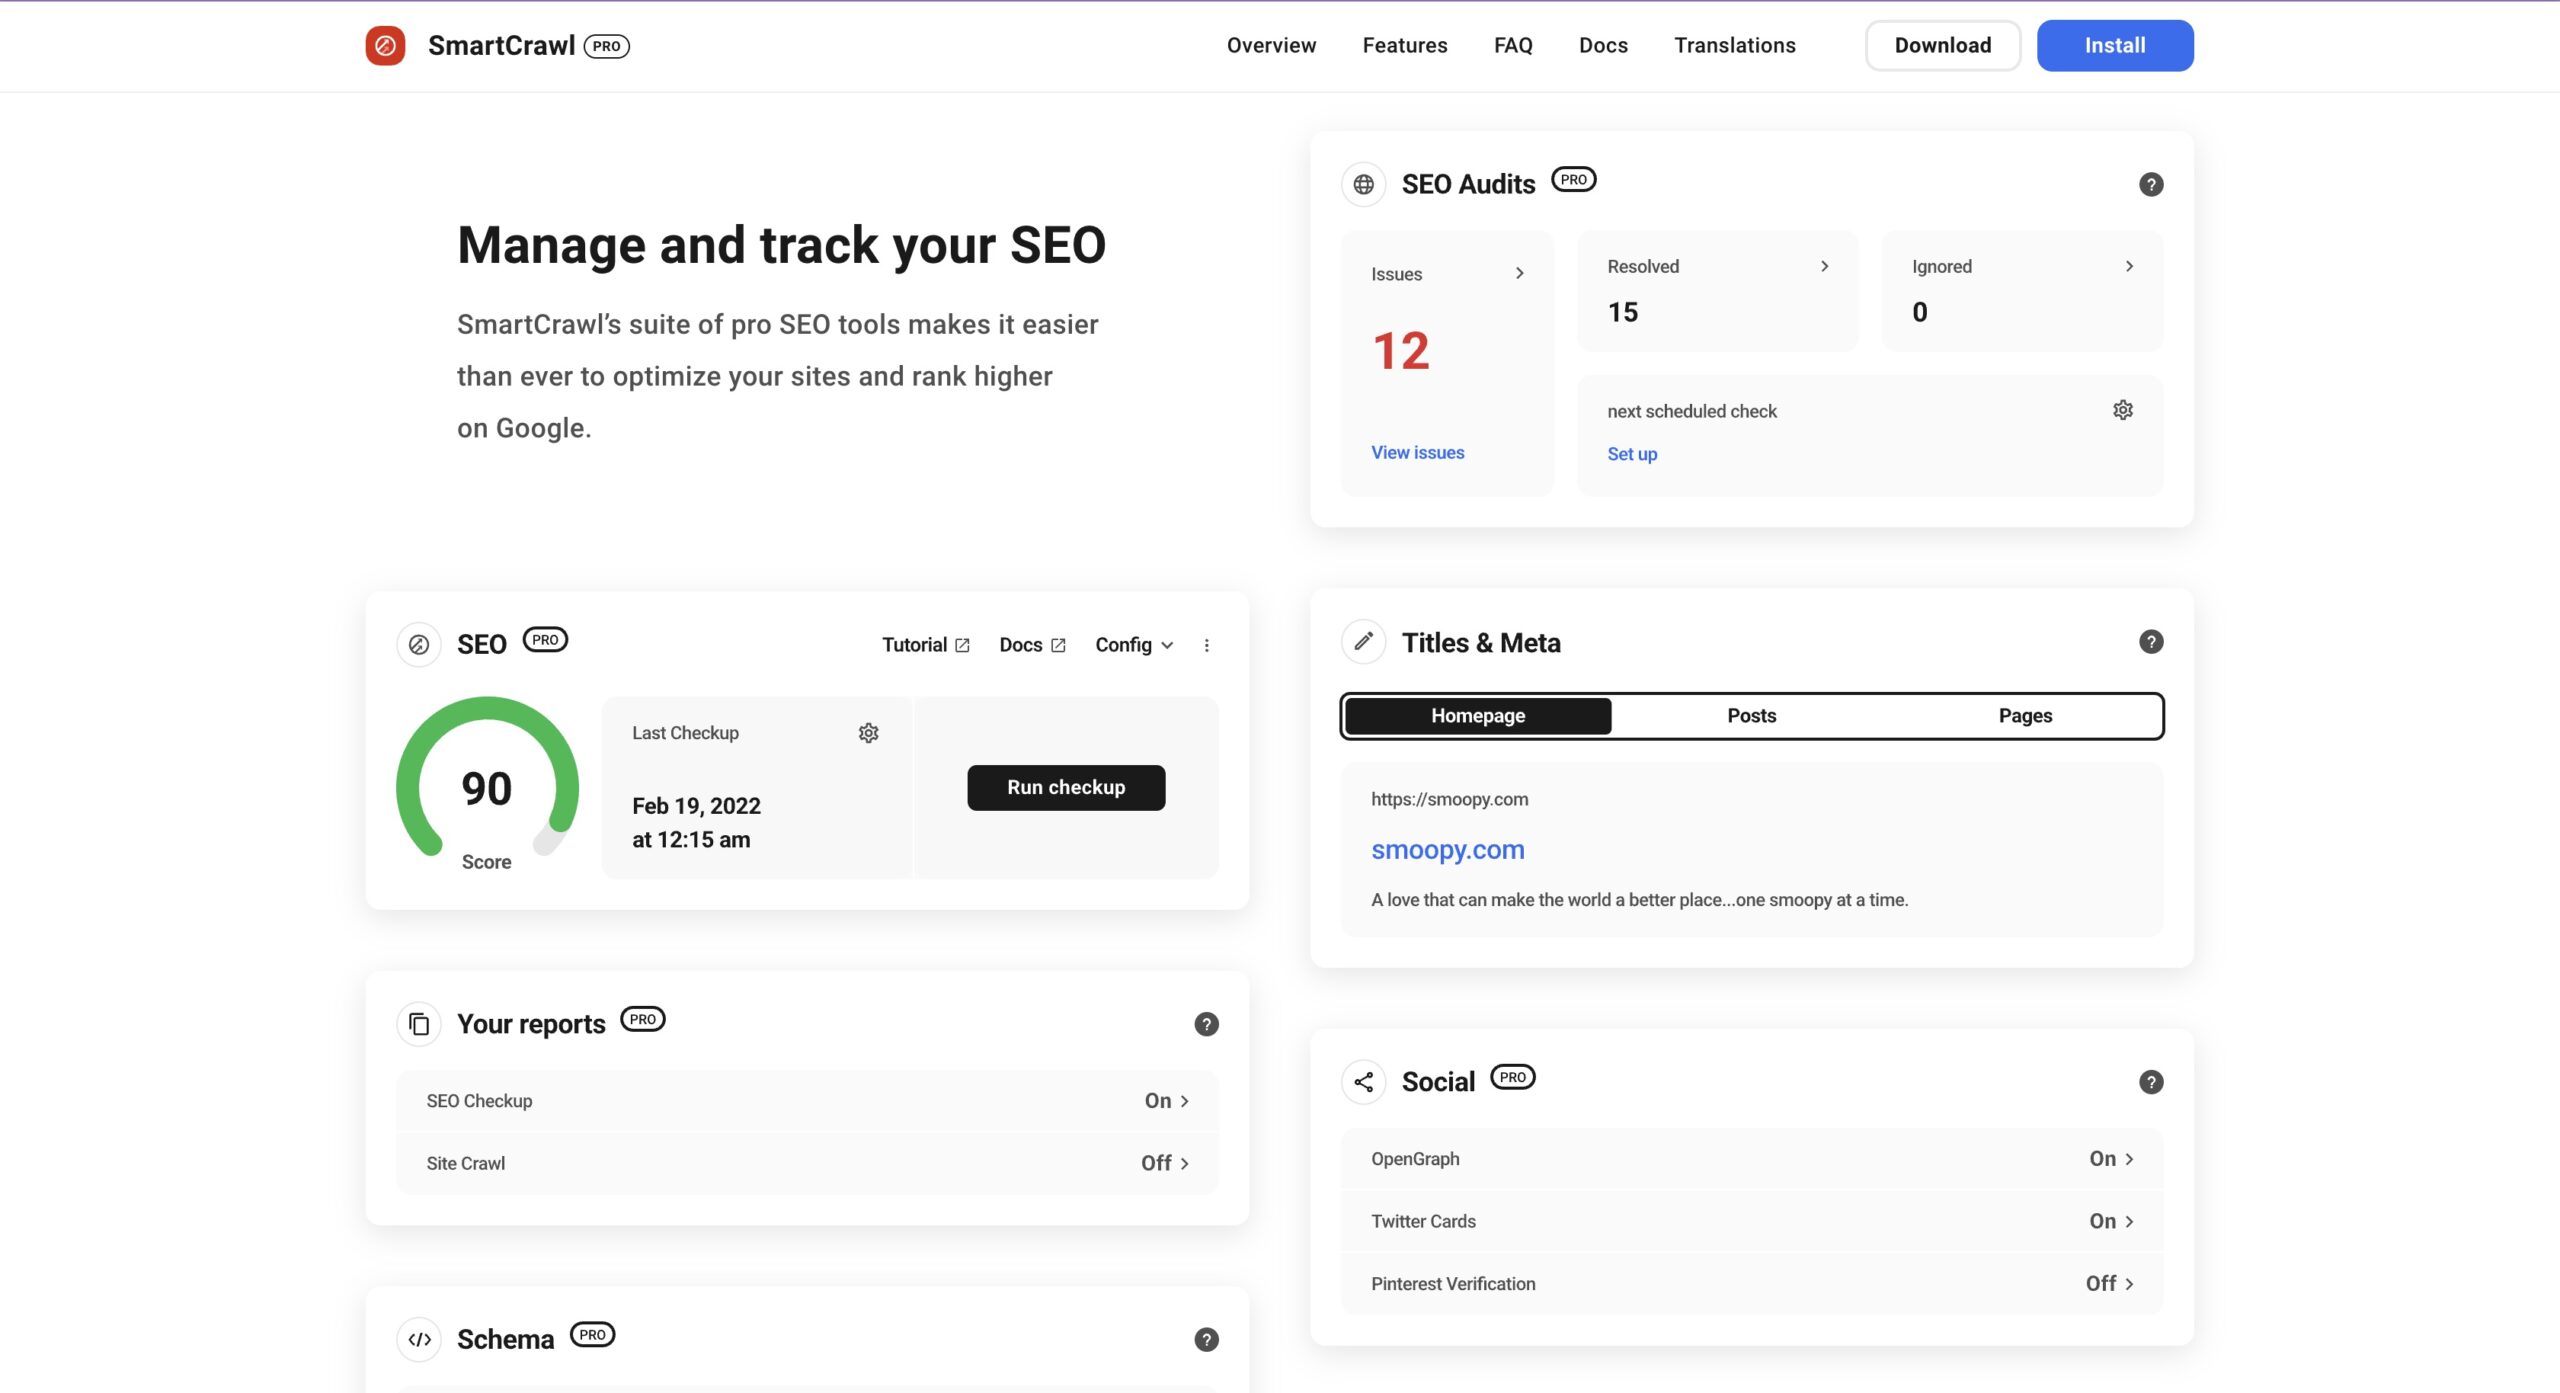
Task: Click the Run checkup button
Action: coord(1065,787)
